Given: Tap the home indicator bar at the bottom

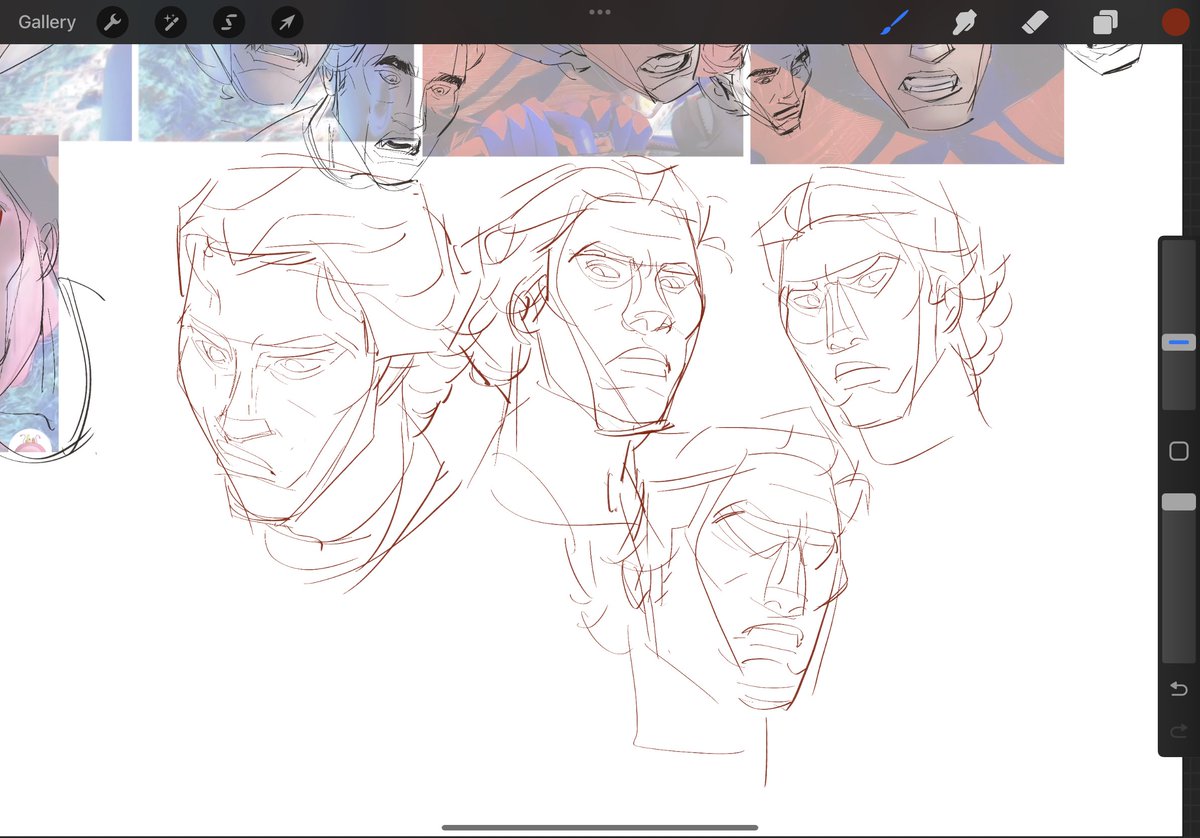Looking at the screenshot, I should [600, 827].
